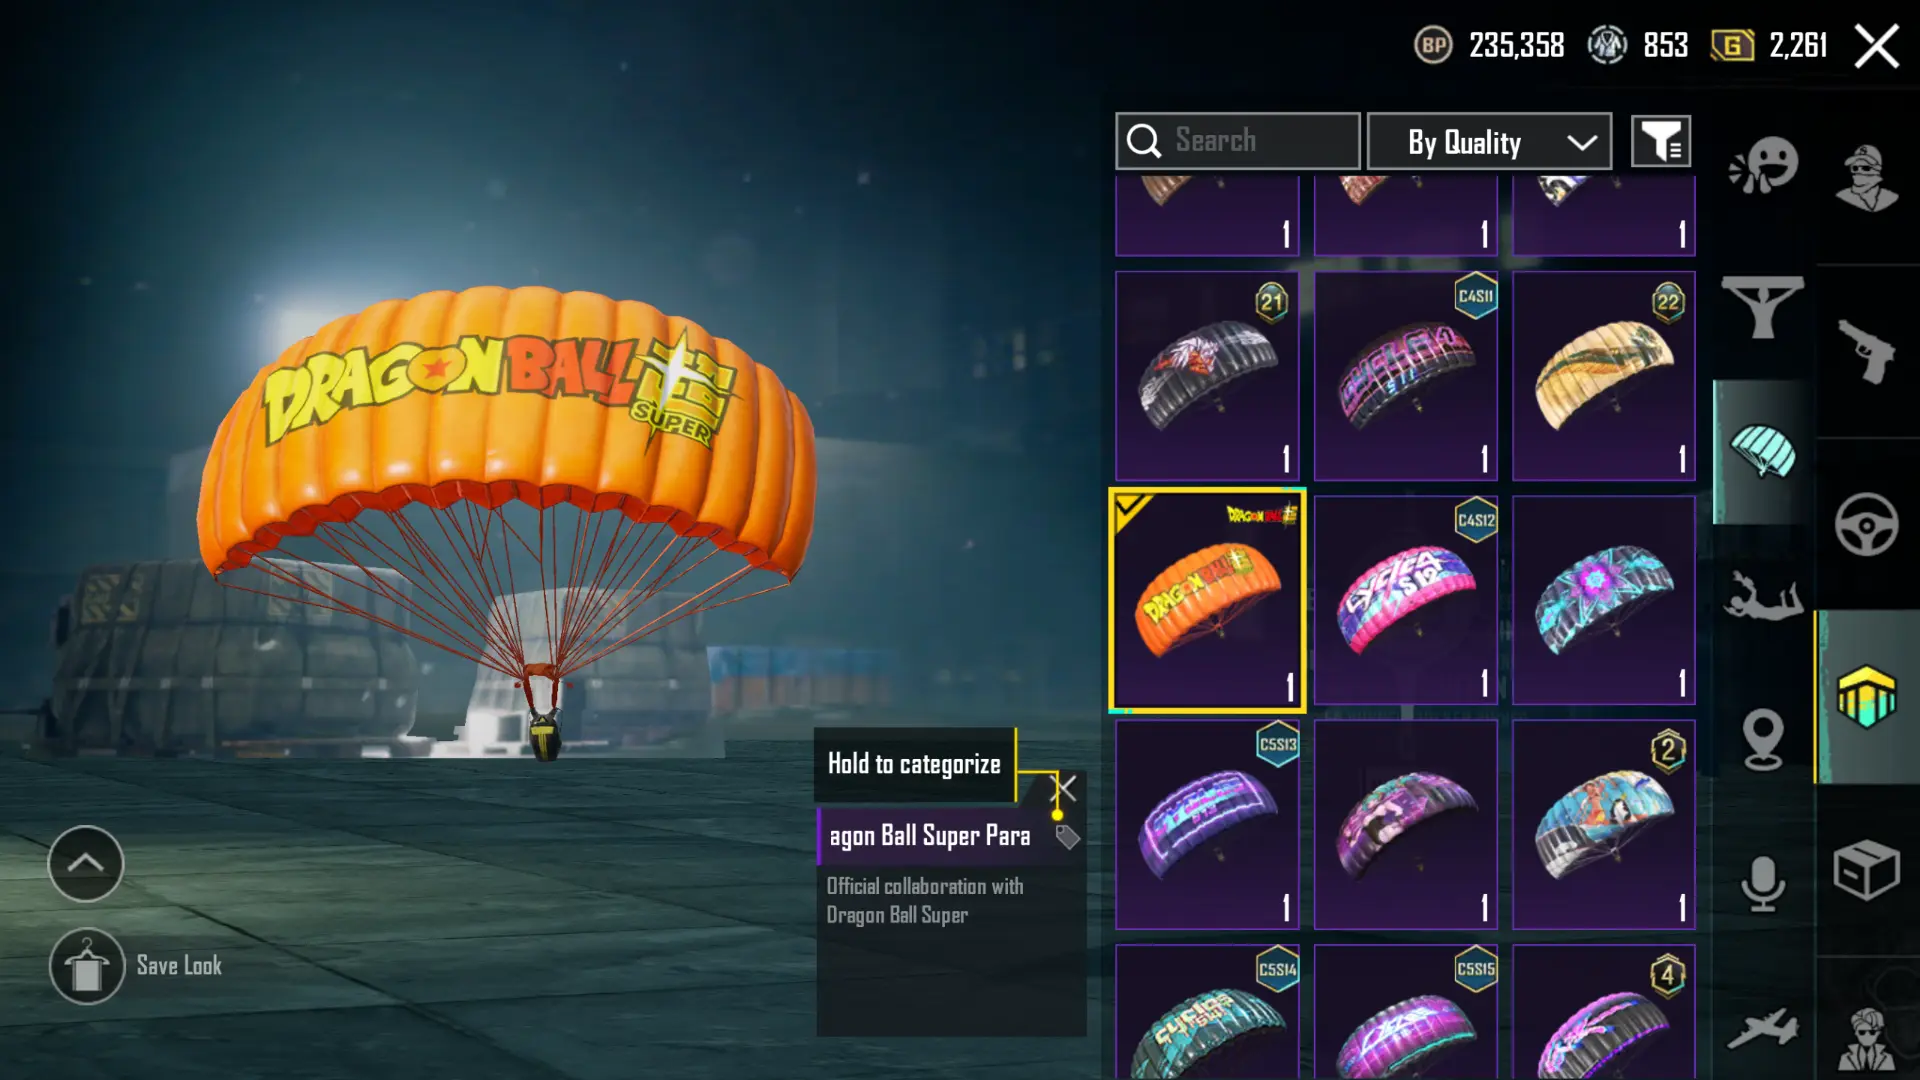Open the crate box category icon

(1866, 870)
